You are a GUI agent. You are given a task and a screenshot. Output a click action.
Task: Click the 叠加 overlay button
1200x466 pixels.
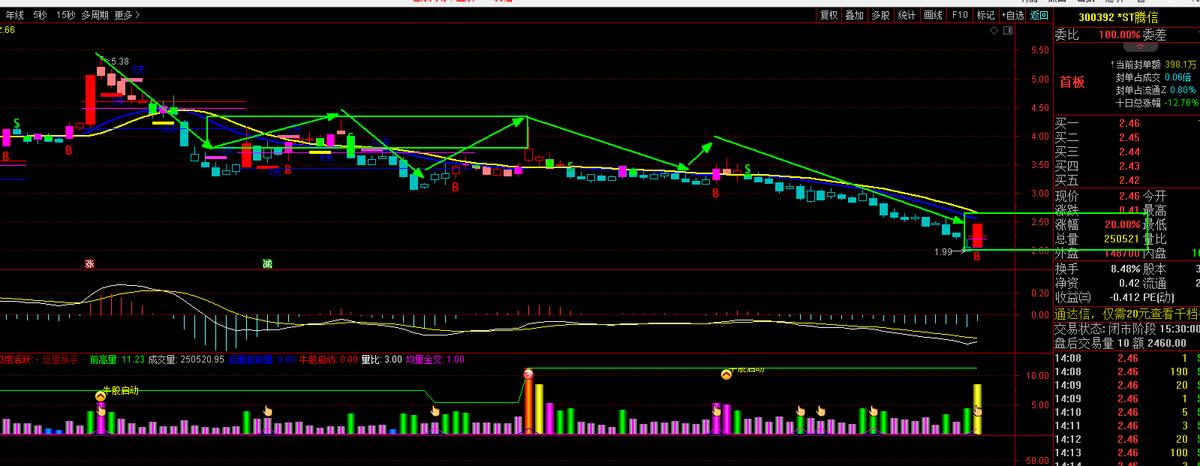coord(854,15)
